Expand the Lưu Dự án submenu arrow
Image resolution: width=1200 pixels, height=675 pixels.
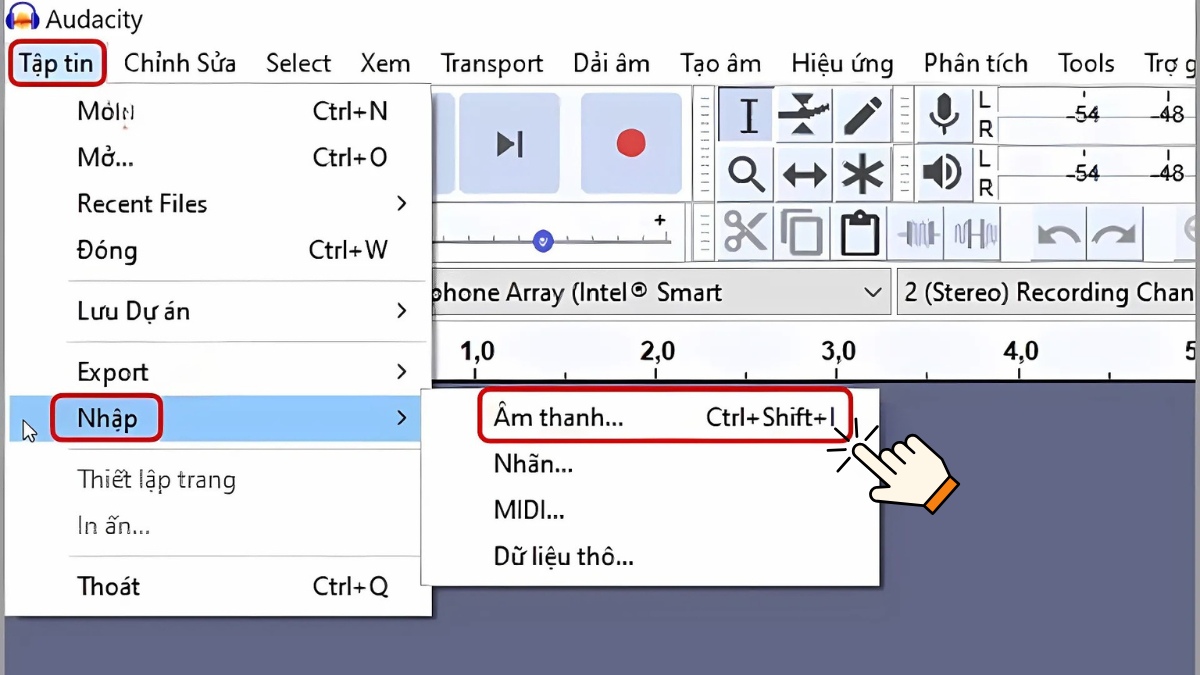point(402,311)
